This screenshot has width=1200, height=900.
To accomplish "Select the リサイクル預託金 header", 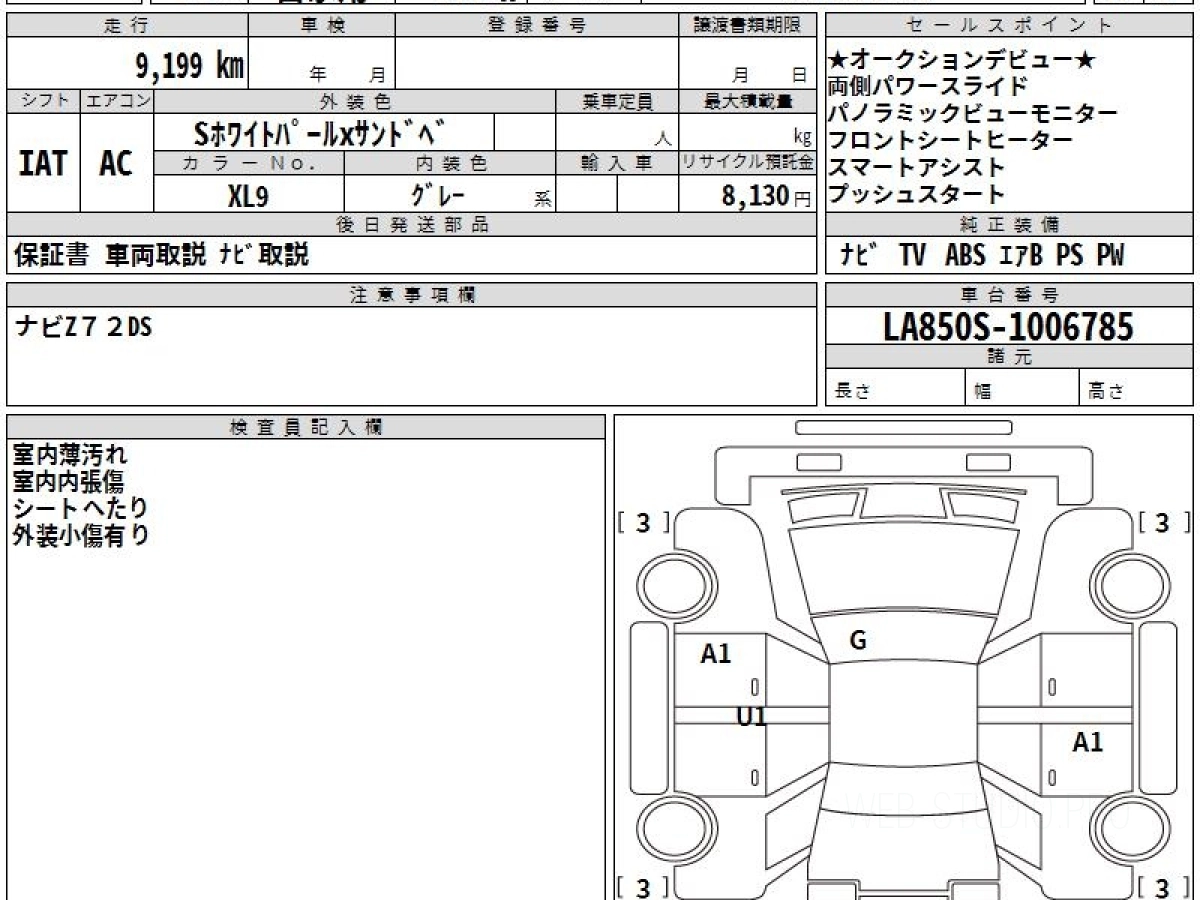I will click(x=748, y=163).
